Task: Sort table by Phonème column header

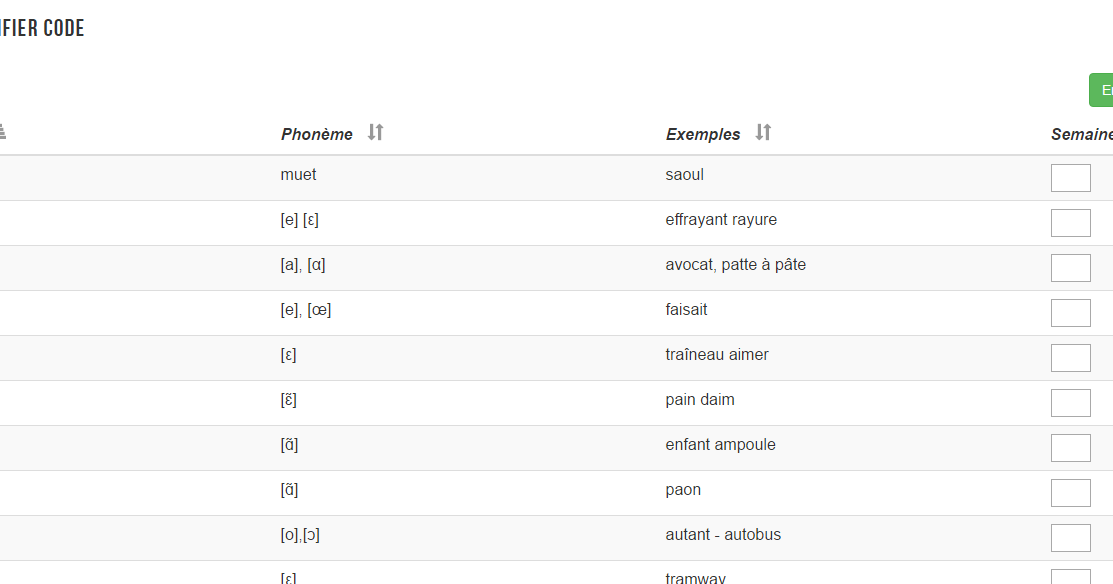Action: [317, 134]
